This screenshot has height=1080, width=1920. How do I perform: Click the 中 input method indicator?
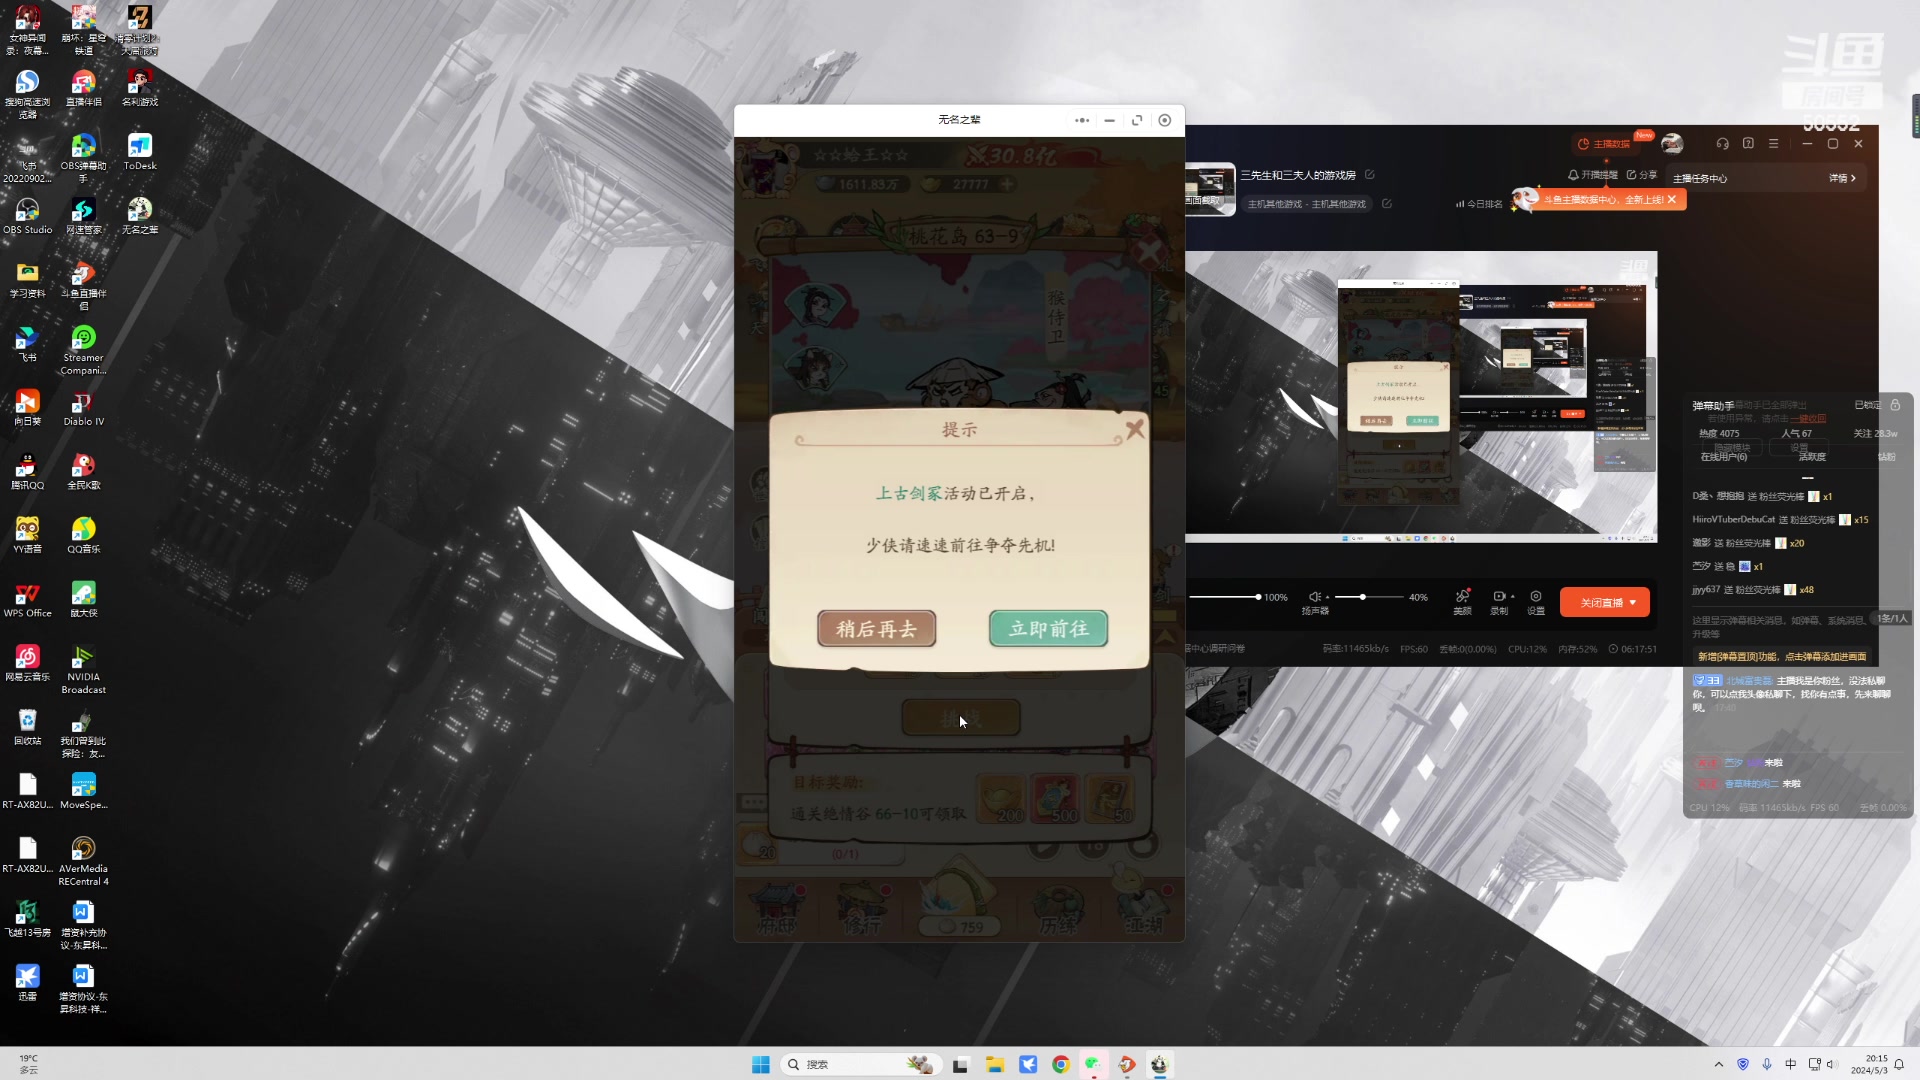pos(1791,1064)
